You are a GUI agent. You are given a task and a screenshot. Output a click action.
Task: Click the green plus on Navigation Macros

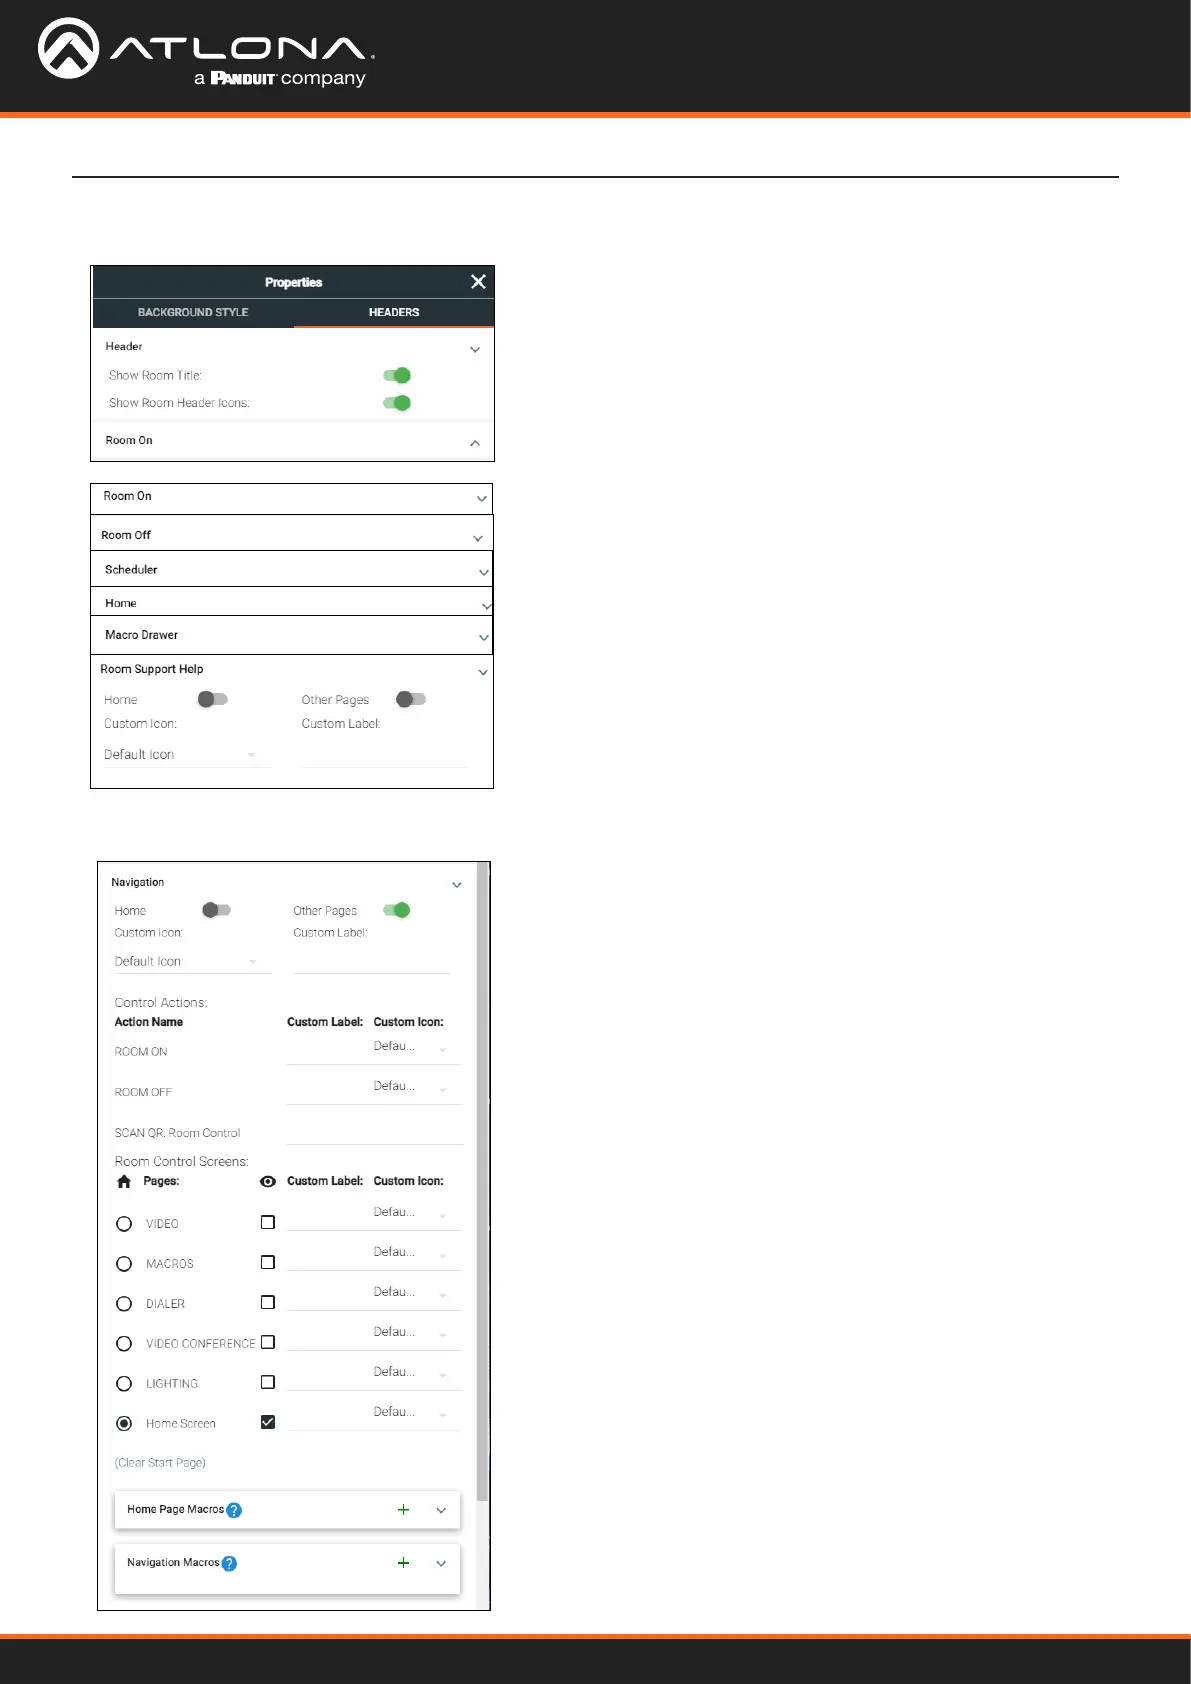403,1563
